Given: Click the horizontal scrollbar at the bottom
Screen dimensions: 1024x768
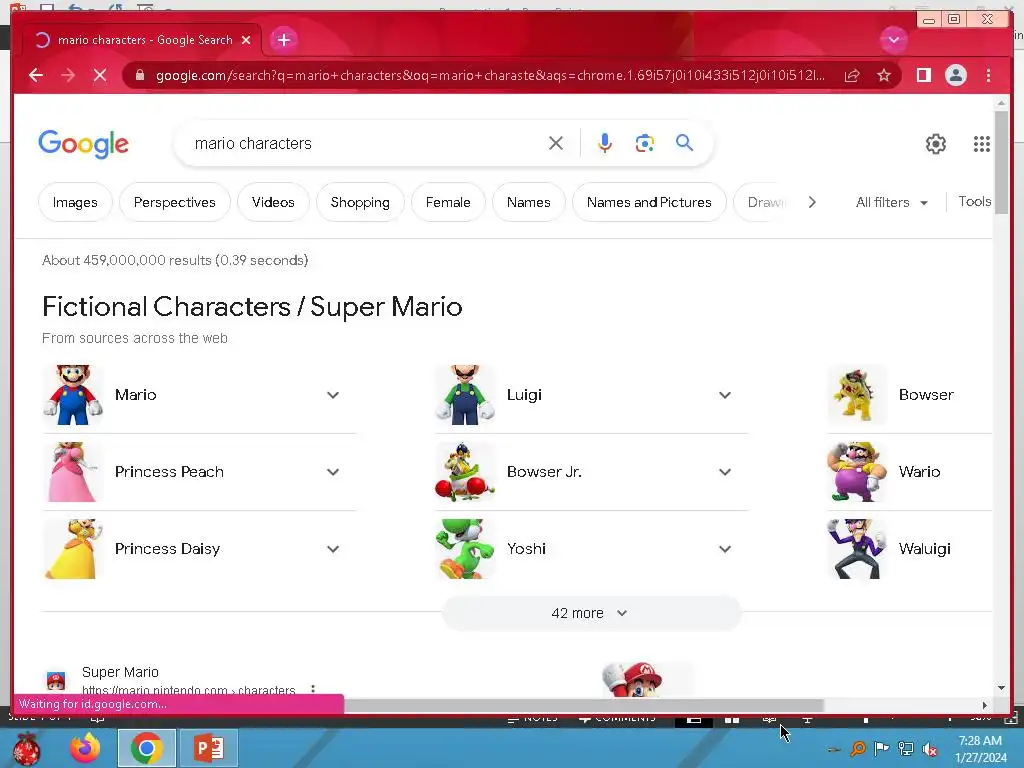Looking at the screenshot, I should click(584, 705).
